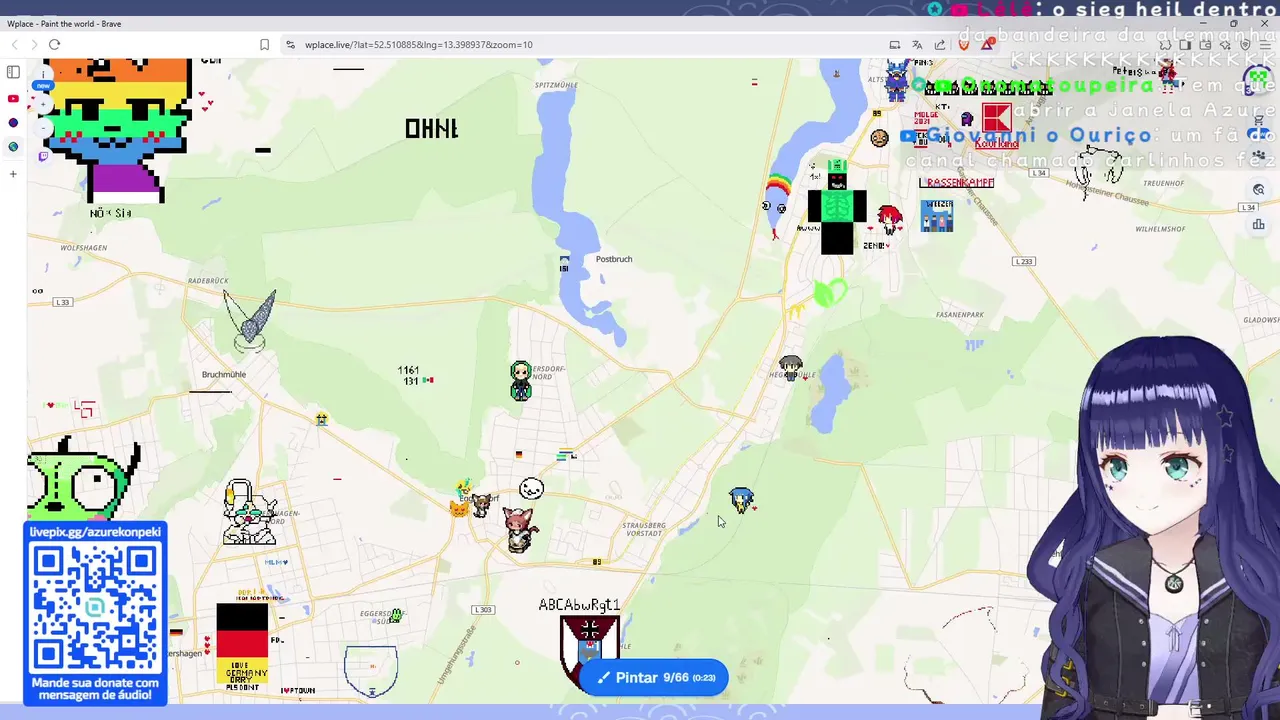Open YouTube from the Brave sidebar
This screenshot has height=720, width=1280.
(x=13, y=98)
